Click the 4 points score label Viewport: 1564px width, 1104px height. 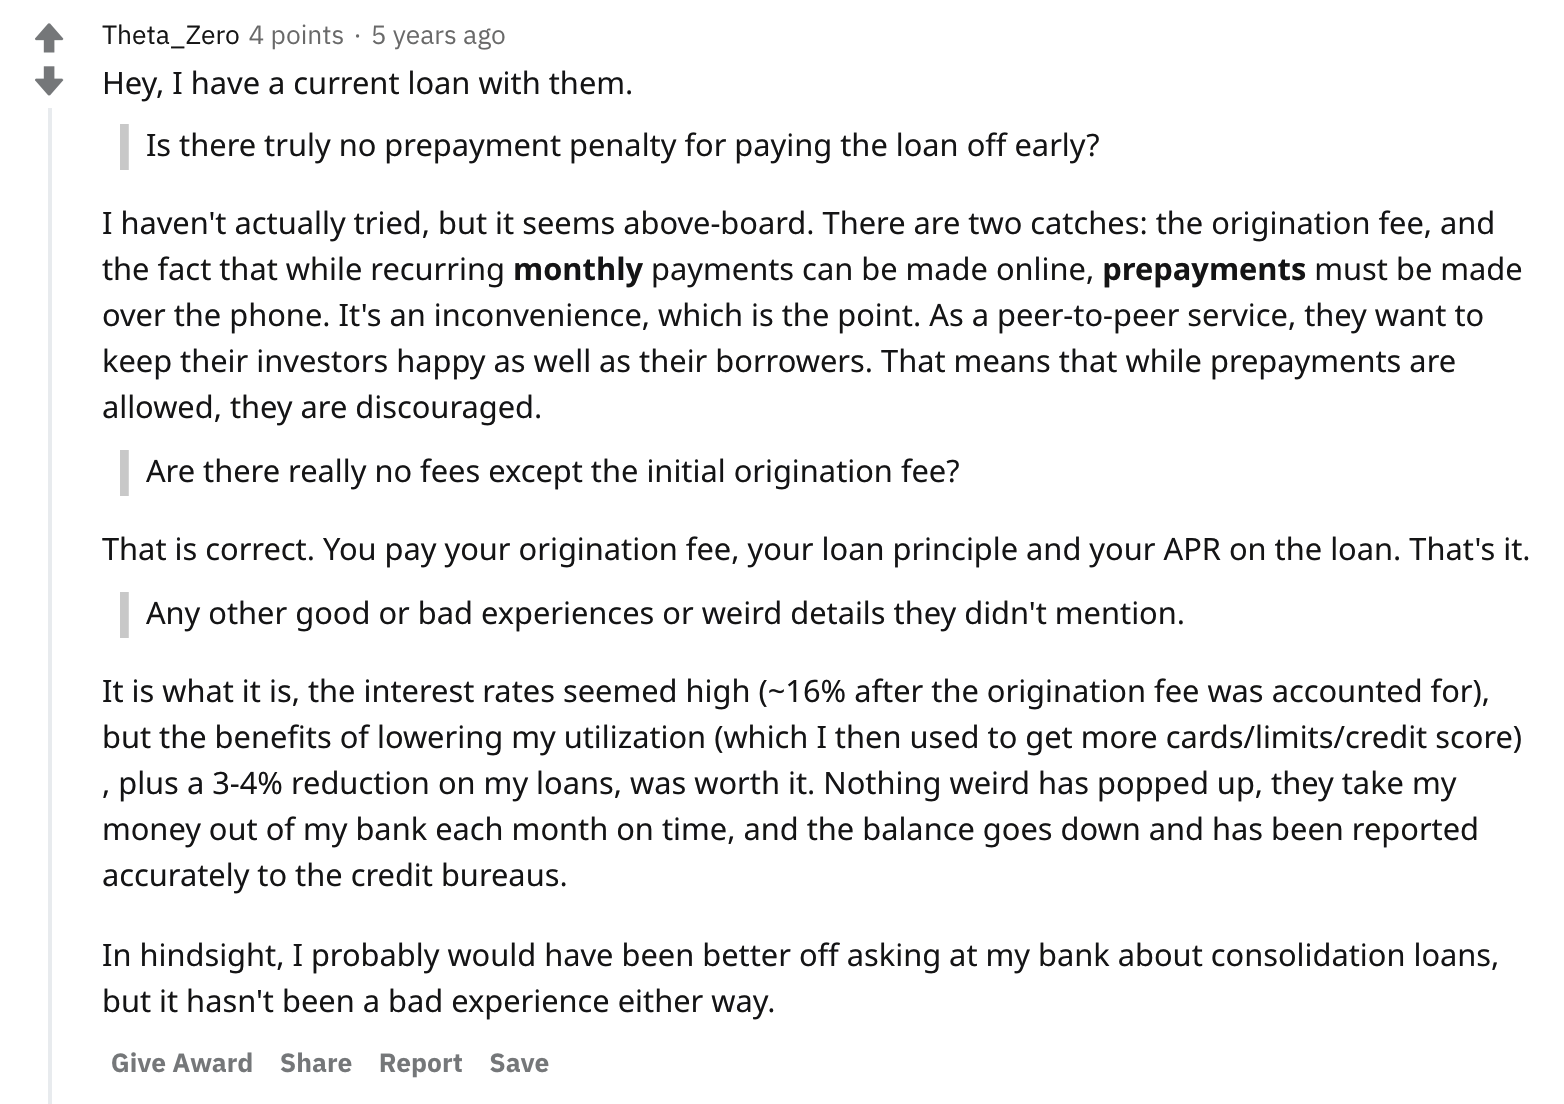(x=295, y=35)
